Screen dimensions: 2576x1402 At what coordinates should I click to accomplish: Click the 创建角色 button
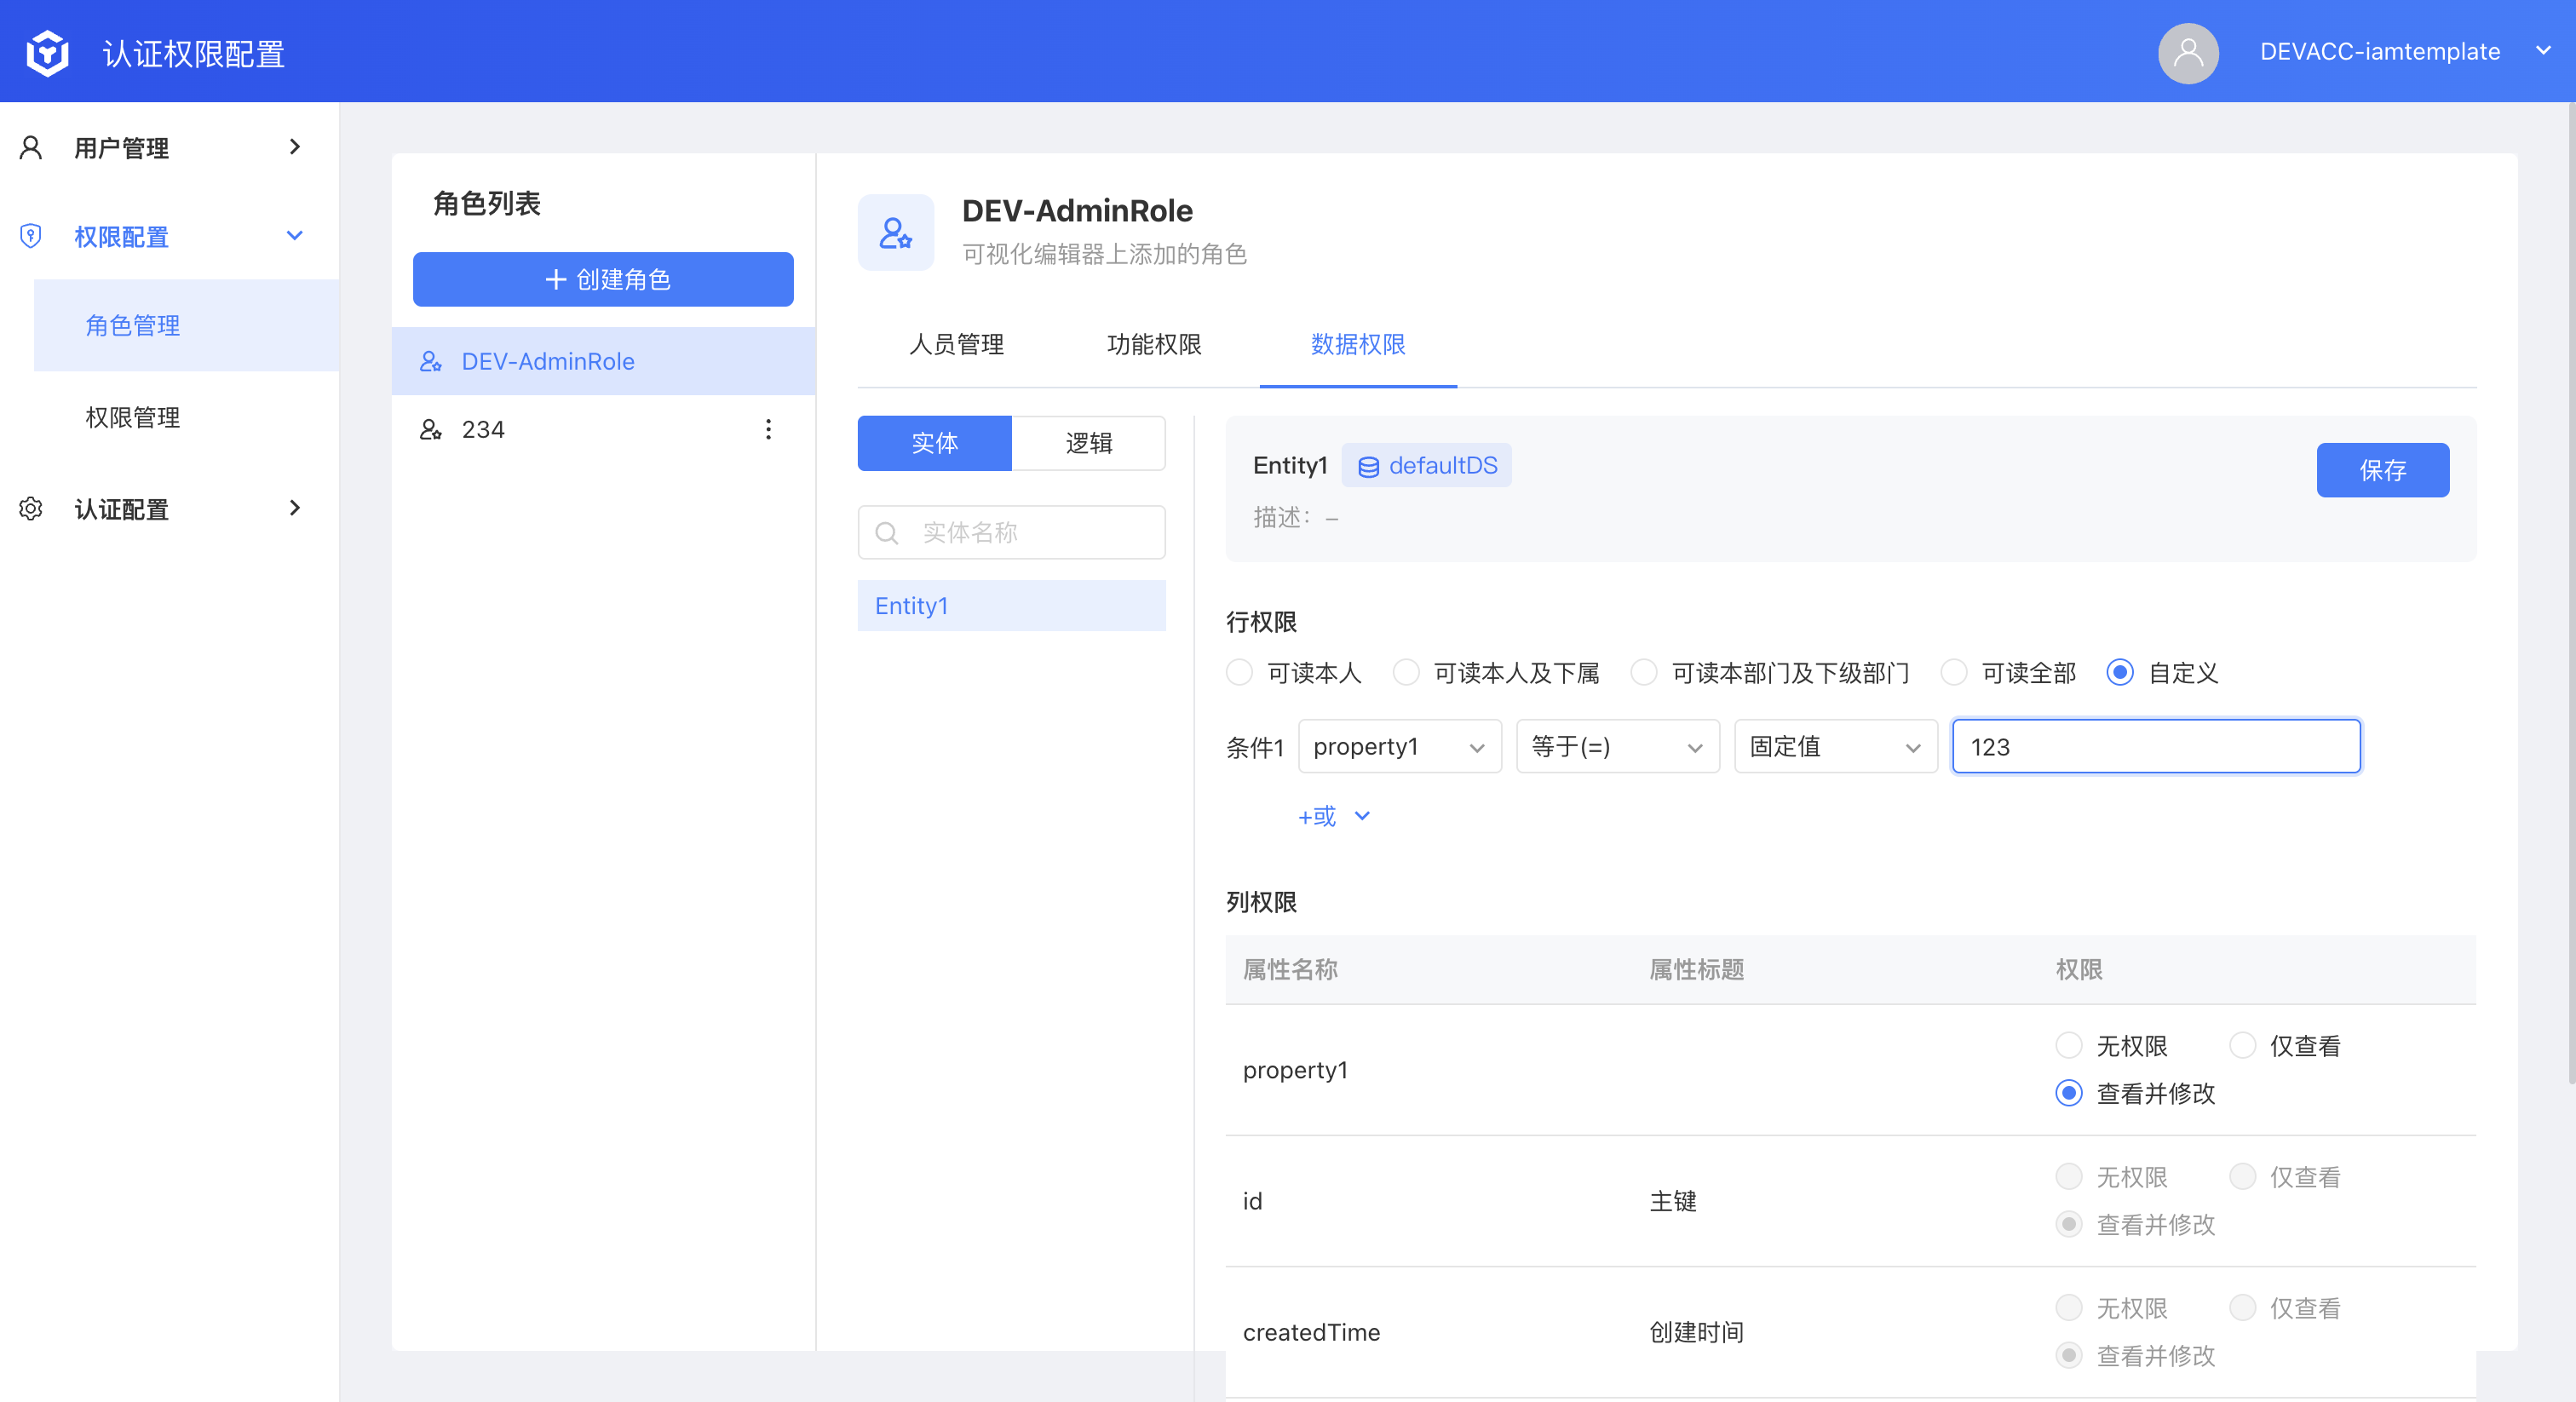coord(603,279)
